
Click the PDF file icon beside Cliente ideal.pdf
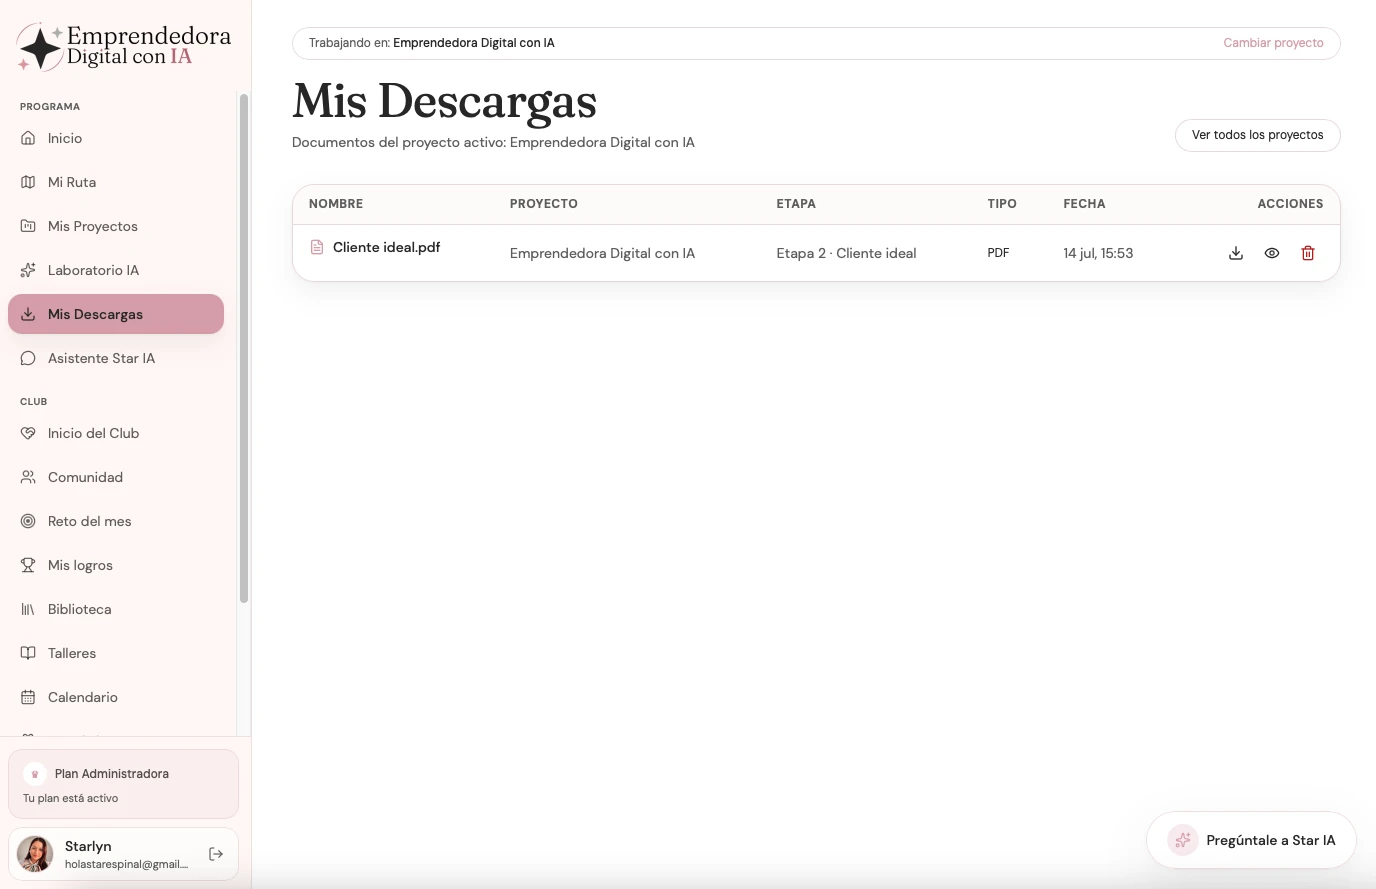(317, 247)
